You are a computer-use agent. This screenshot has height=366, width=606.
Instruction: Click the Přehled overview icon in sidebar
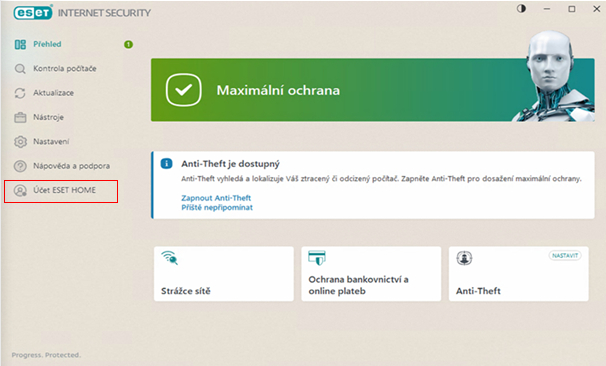click(20, 44)
